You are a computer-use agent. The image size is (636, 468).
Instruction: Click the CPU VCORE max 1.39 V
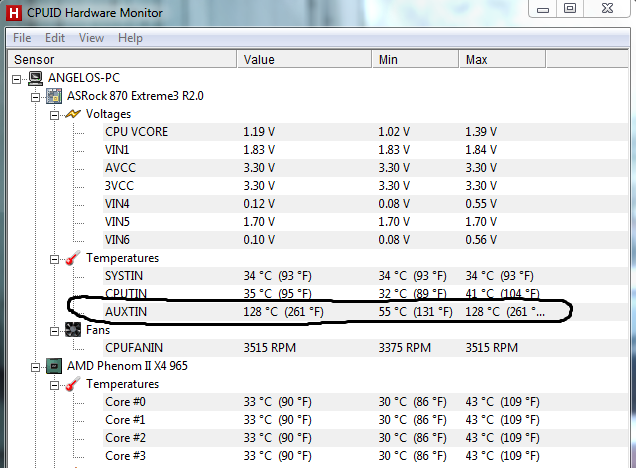[x=481, y=132]
